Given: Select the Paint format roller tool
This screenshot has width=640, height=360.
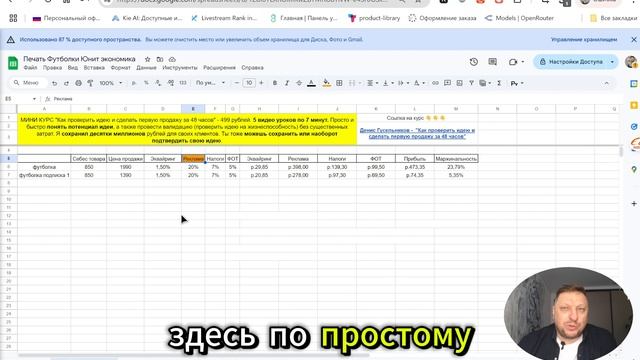Looking at the screenshot, I should [90, 83].
